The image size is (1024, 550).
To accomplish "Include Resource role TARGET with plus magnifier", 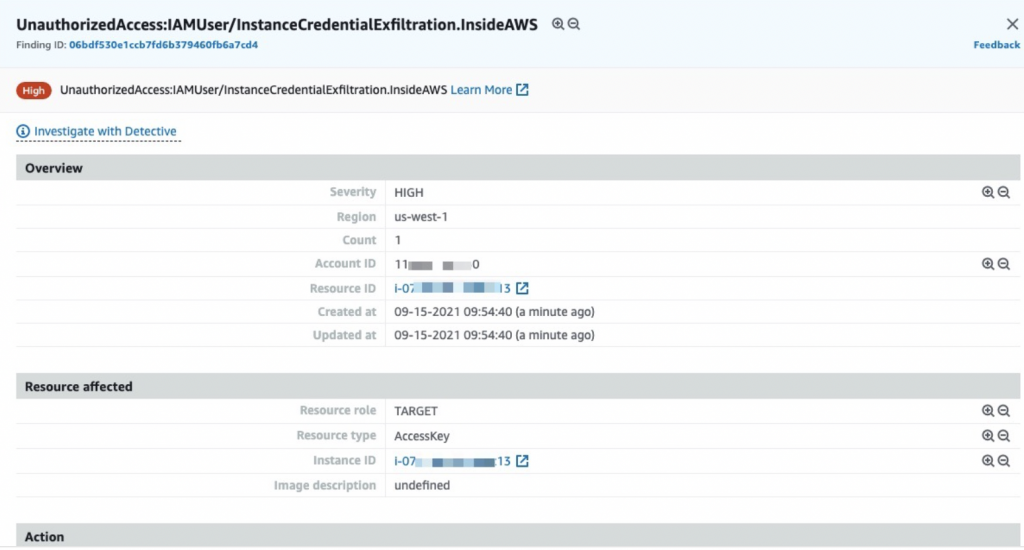I will click(987, 411).
